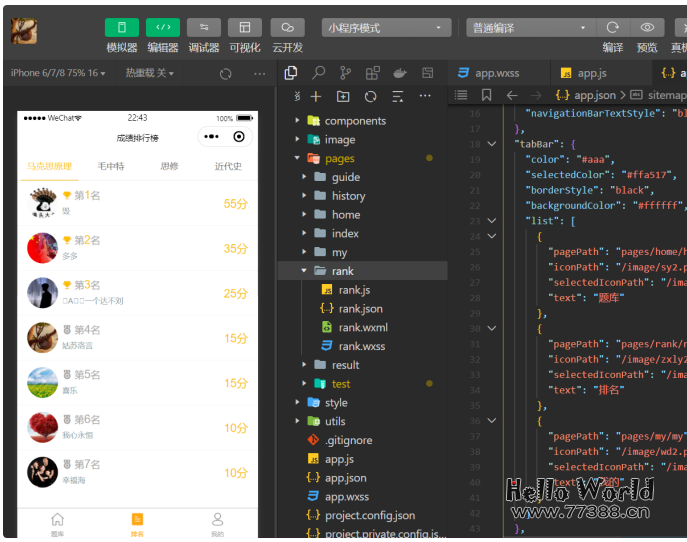Tap the 我的 tab bar button
The height and width of the screenshot is (542, 687).
pyautogui.click(x=217, y=524)
